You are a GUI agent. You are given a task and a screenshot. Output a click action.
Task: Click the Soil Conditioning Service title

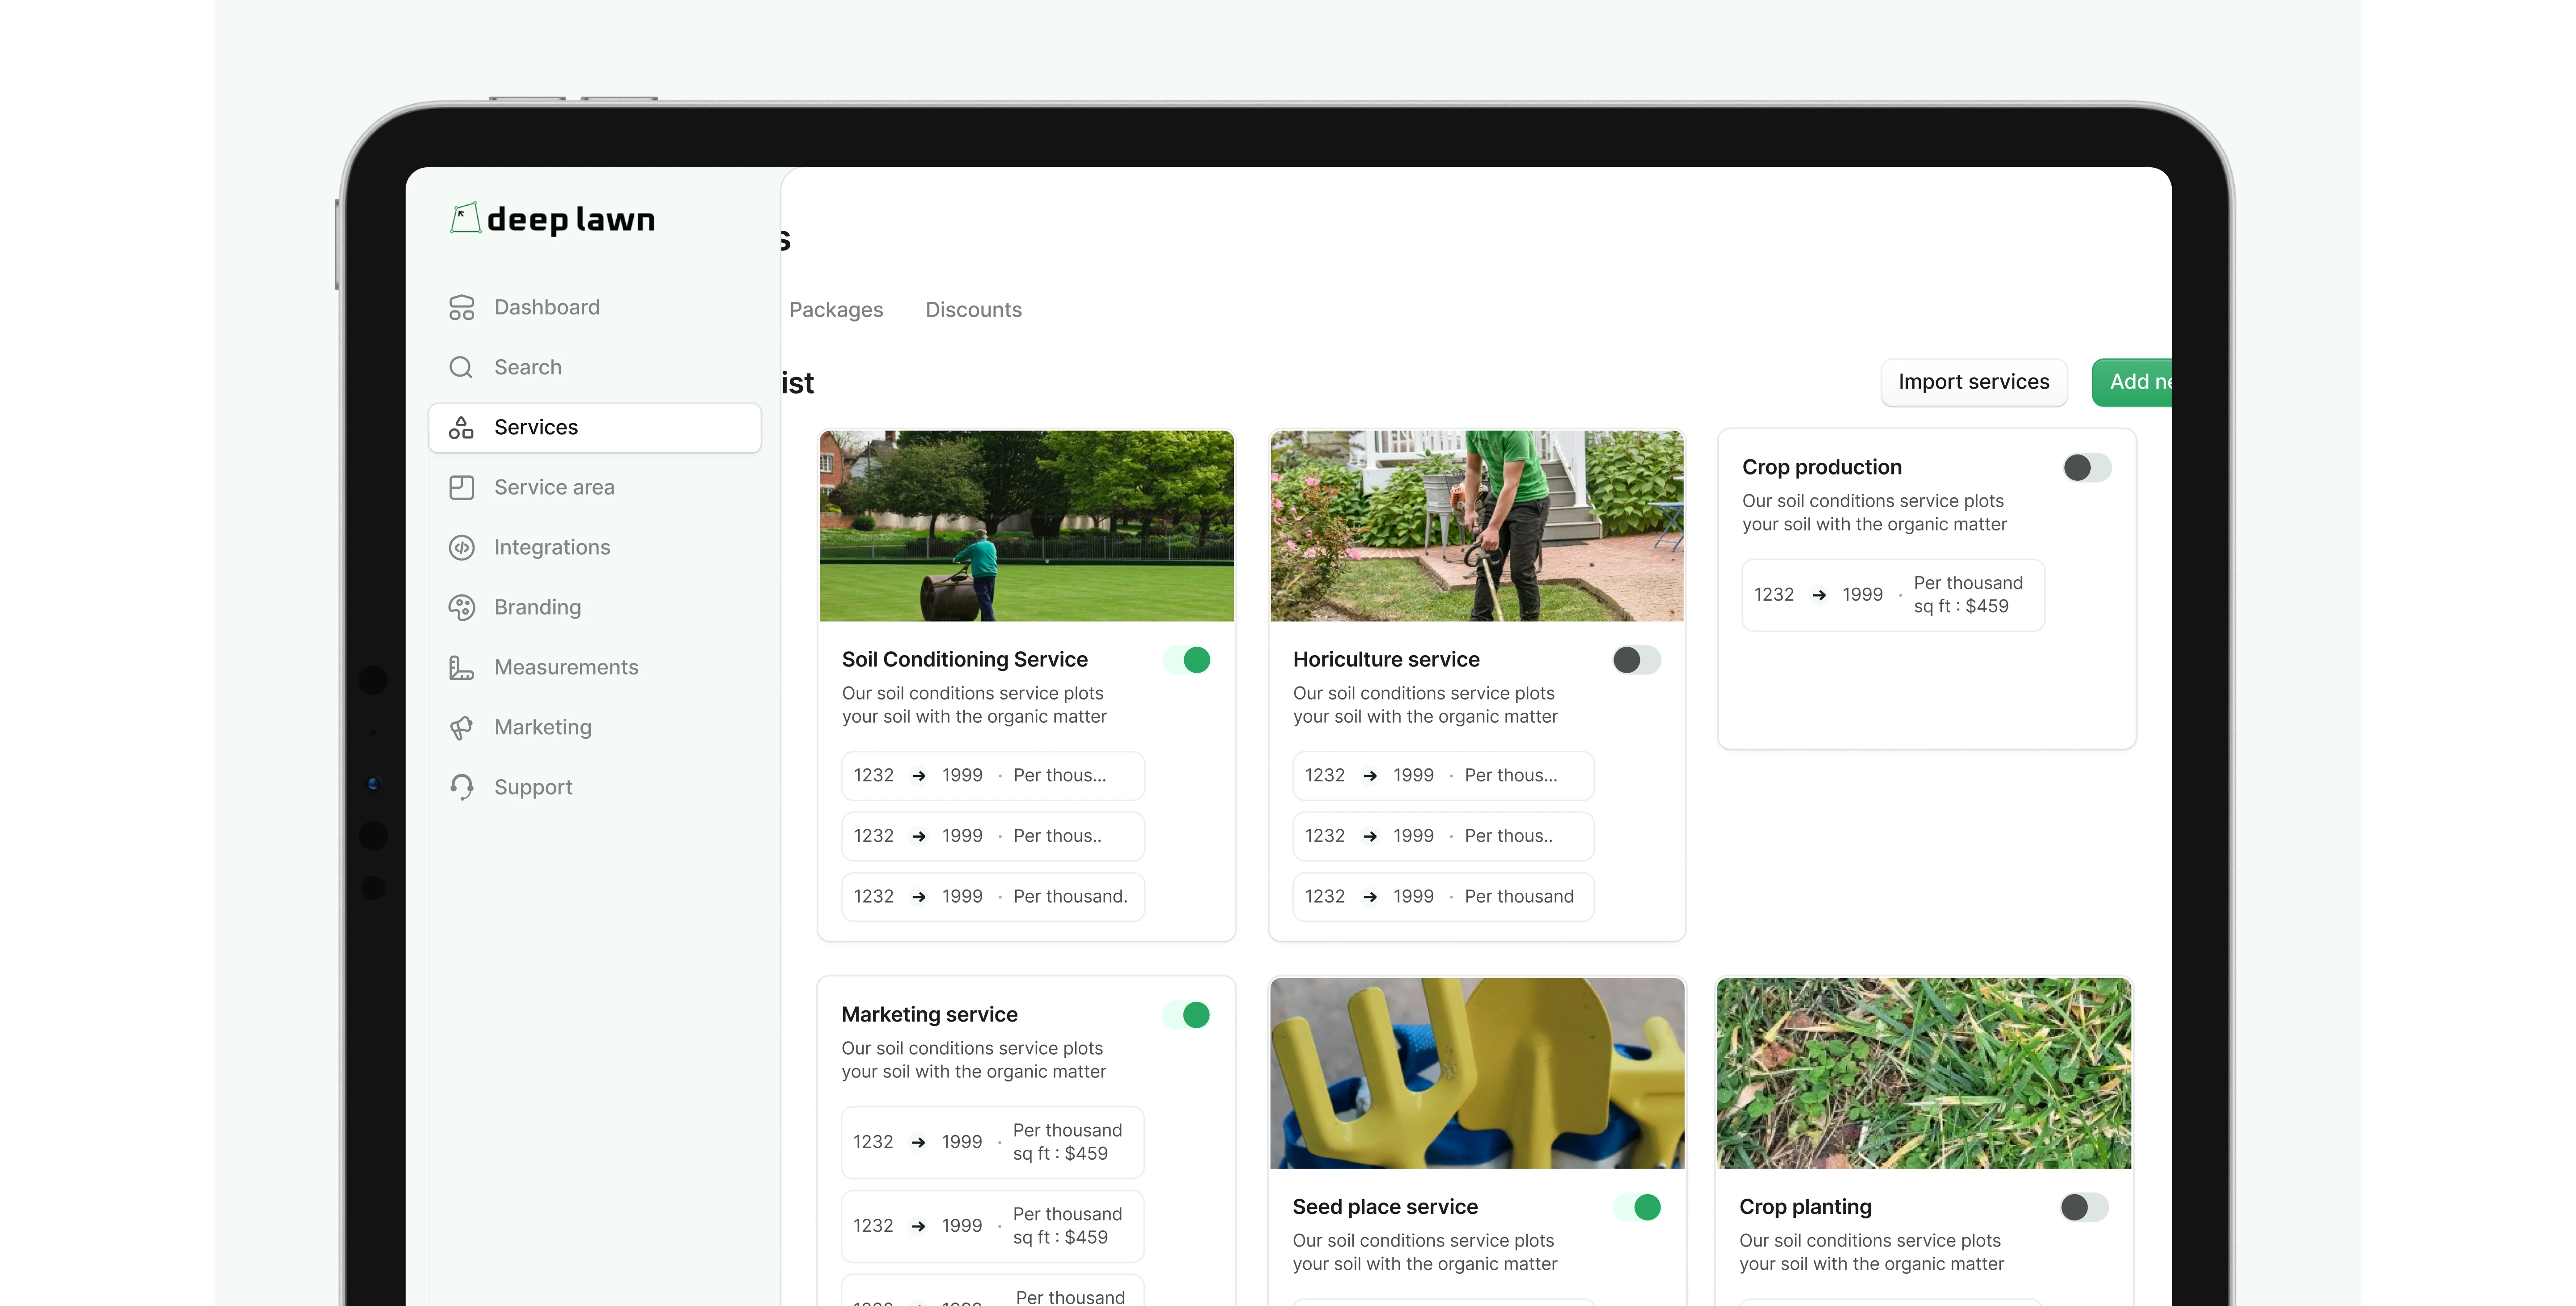[x=964, y=660]
